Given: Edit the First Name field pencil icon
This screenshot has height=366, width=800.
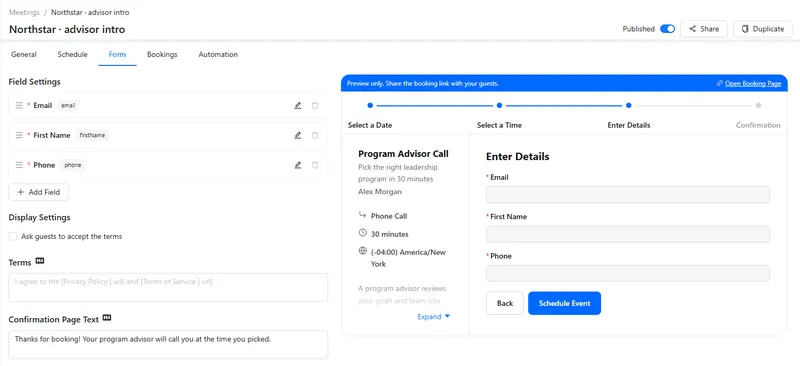Looking at the screenshot, I should [x=298, y=135].
